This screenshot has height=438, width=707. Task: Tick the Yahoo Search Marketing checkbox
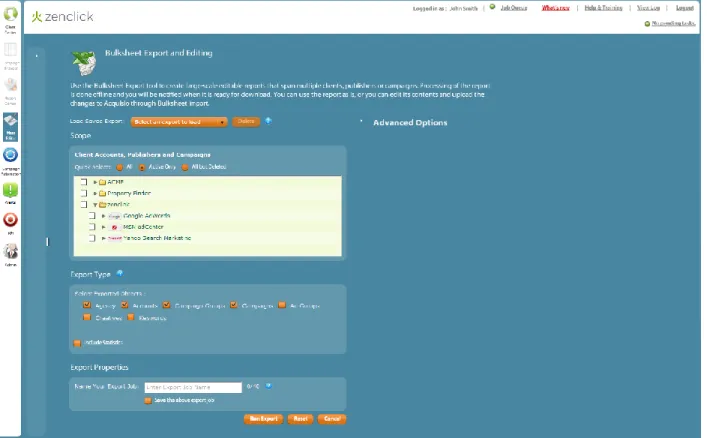point(92,238)
